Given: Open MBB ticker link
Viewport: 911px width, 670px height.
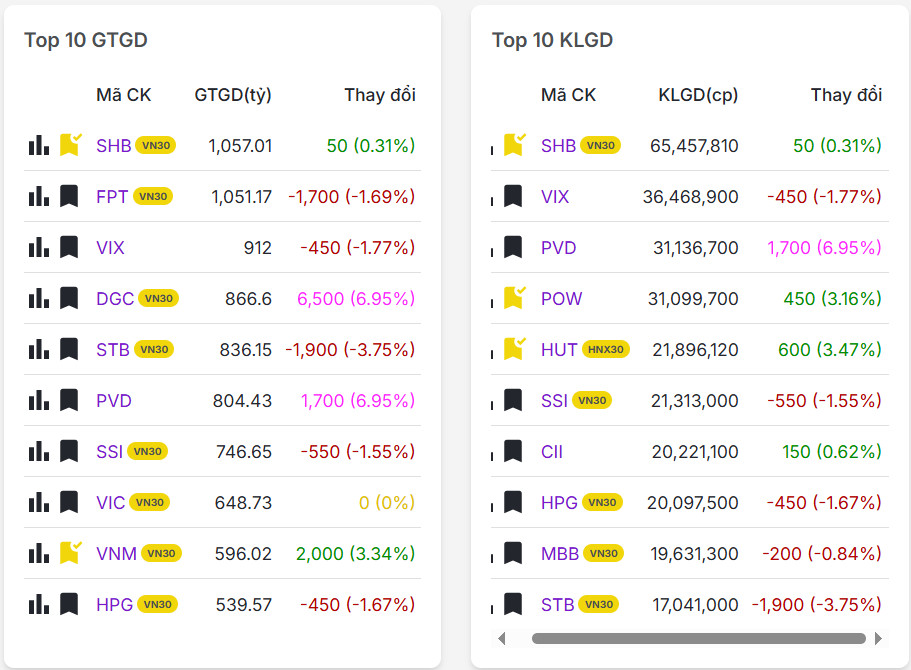Looking at the screenshot, I should 559,553.
